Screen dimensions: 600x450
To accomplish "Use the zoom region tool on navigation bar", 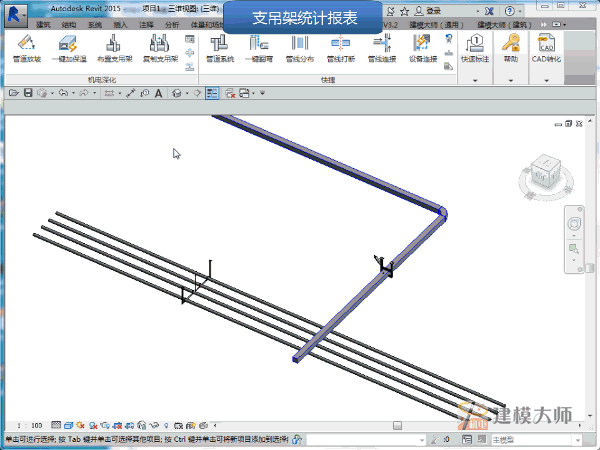I will [574, 249].
